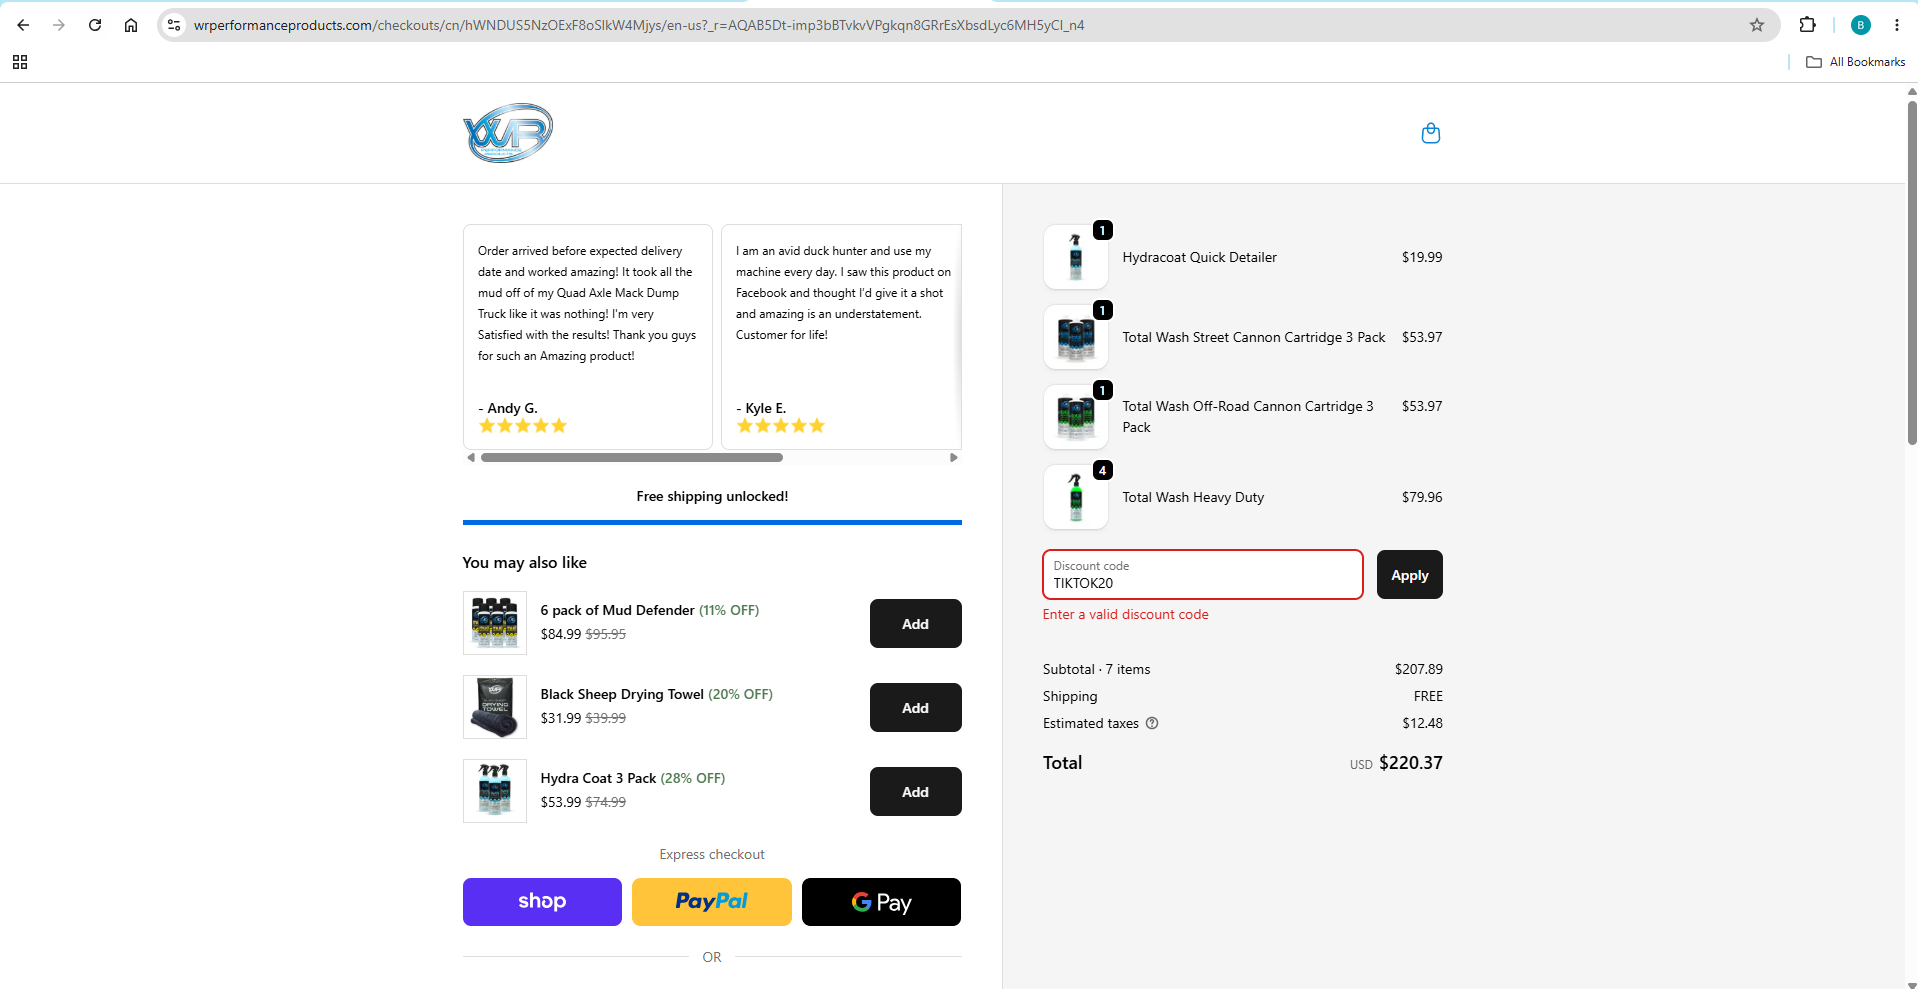Click the "You may also like" heading
The width and height of the screenshot is (1918, 989).
pyautogui.click(x=525, y=563)
